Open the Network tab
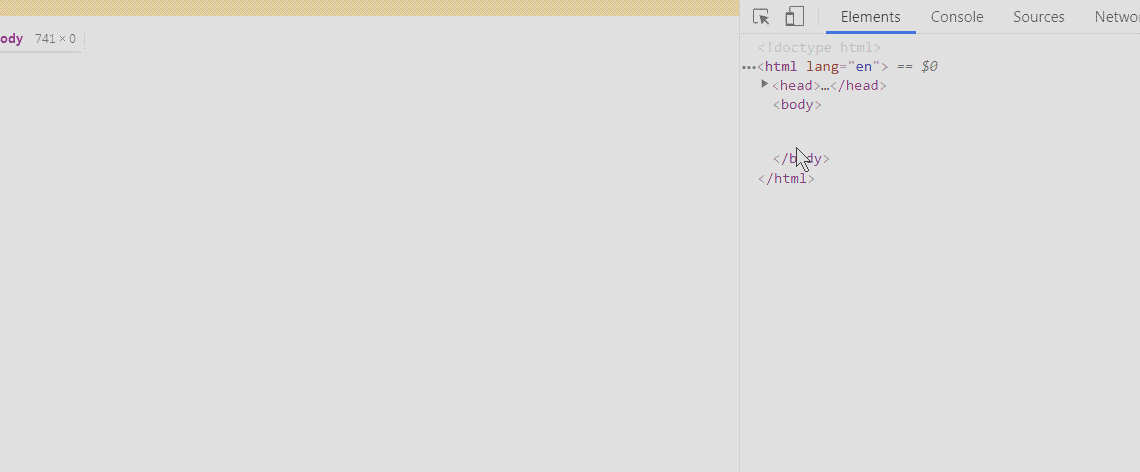 [x=1117, y=17]
